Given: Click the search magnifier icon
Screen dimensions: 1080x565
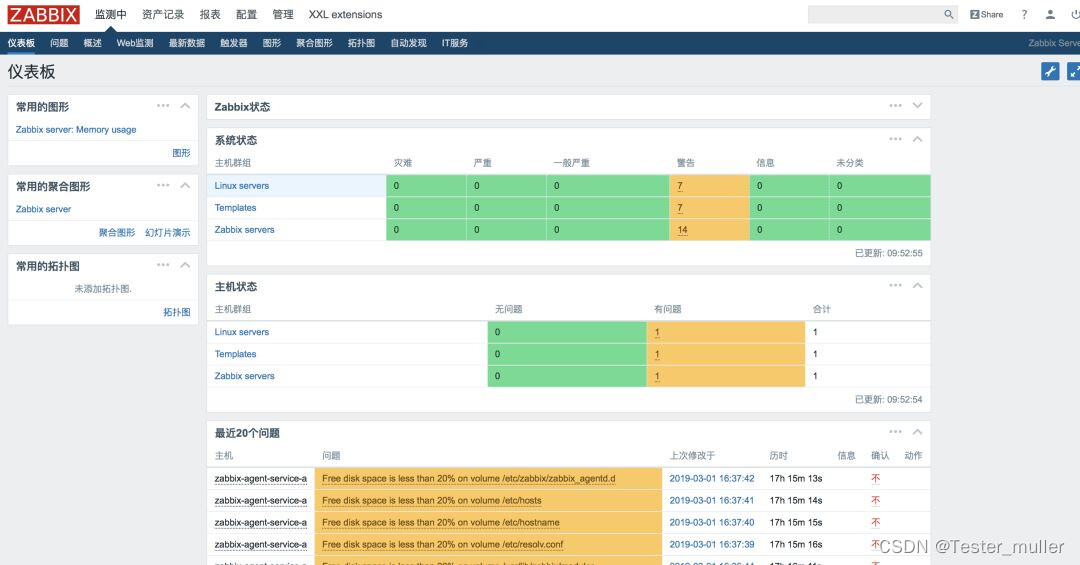Looking at the screenshot, I should (948, 14).
